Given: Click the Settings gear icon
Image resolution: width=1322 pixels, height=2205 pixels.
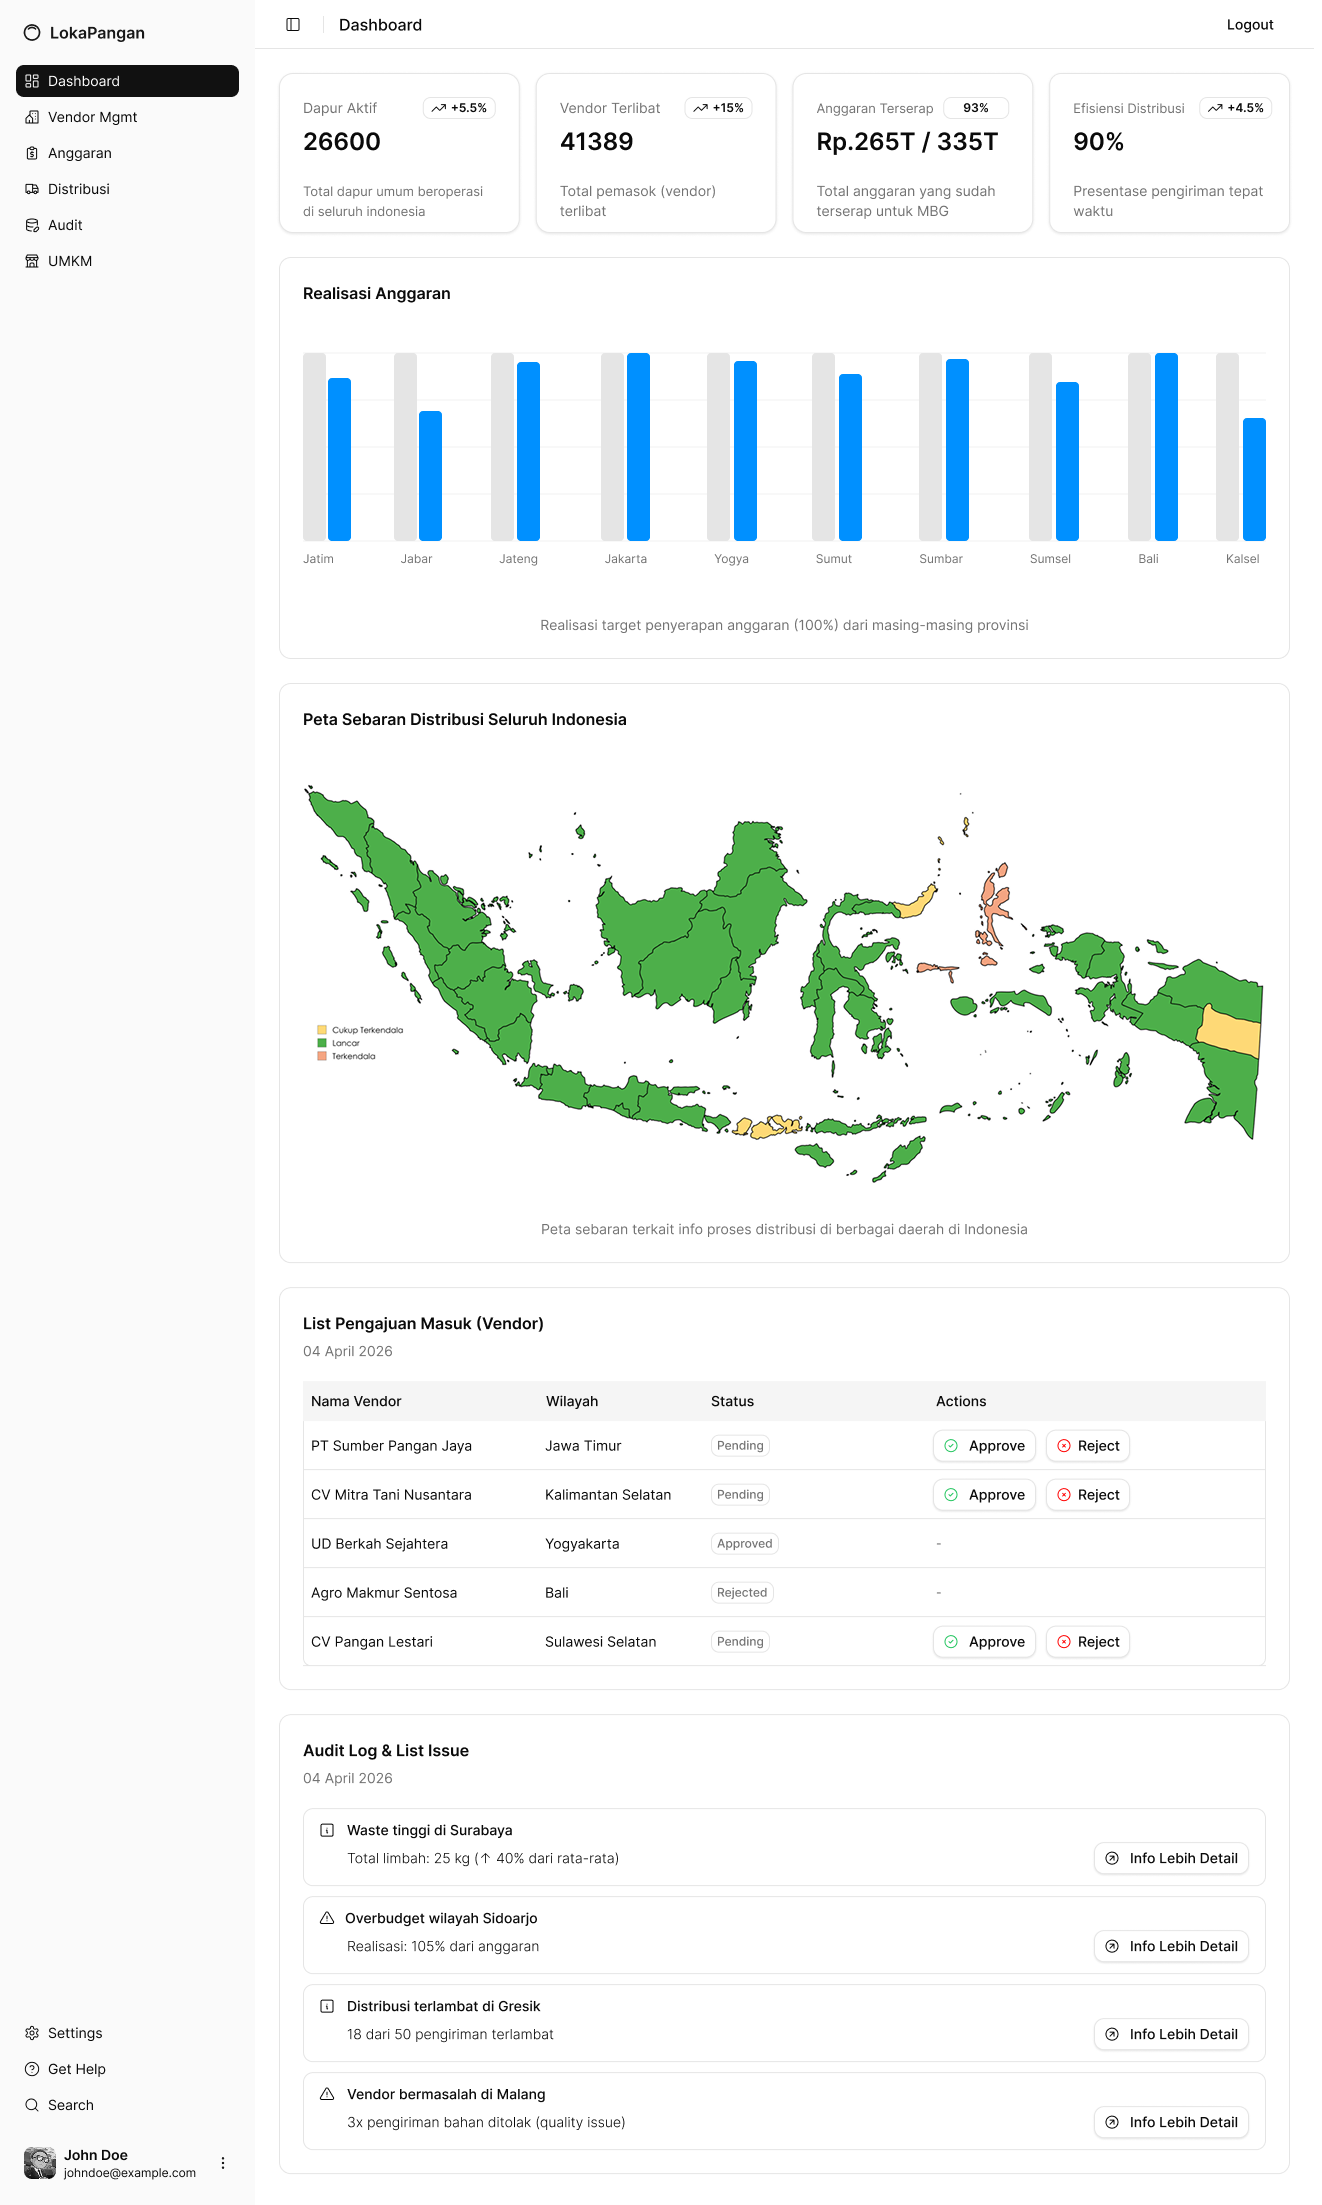Looking at the screenshot, I should click(x=32, y=2033).
